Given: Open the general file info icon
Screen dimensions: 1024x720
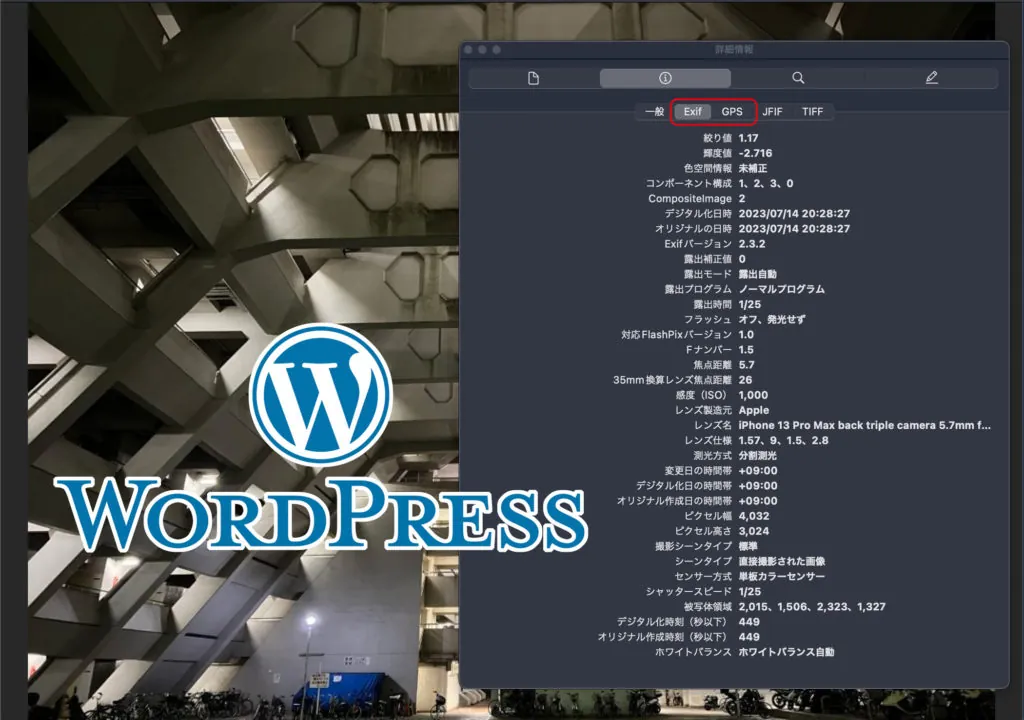Looking at the screenshot, I should point(534,78).
